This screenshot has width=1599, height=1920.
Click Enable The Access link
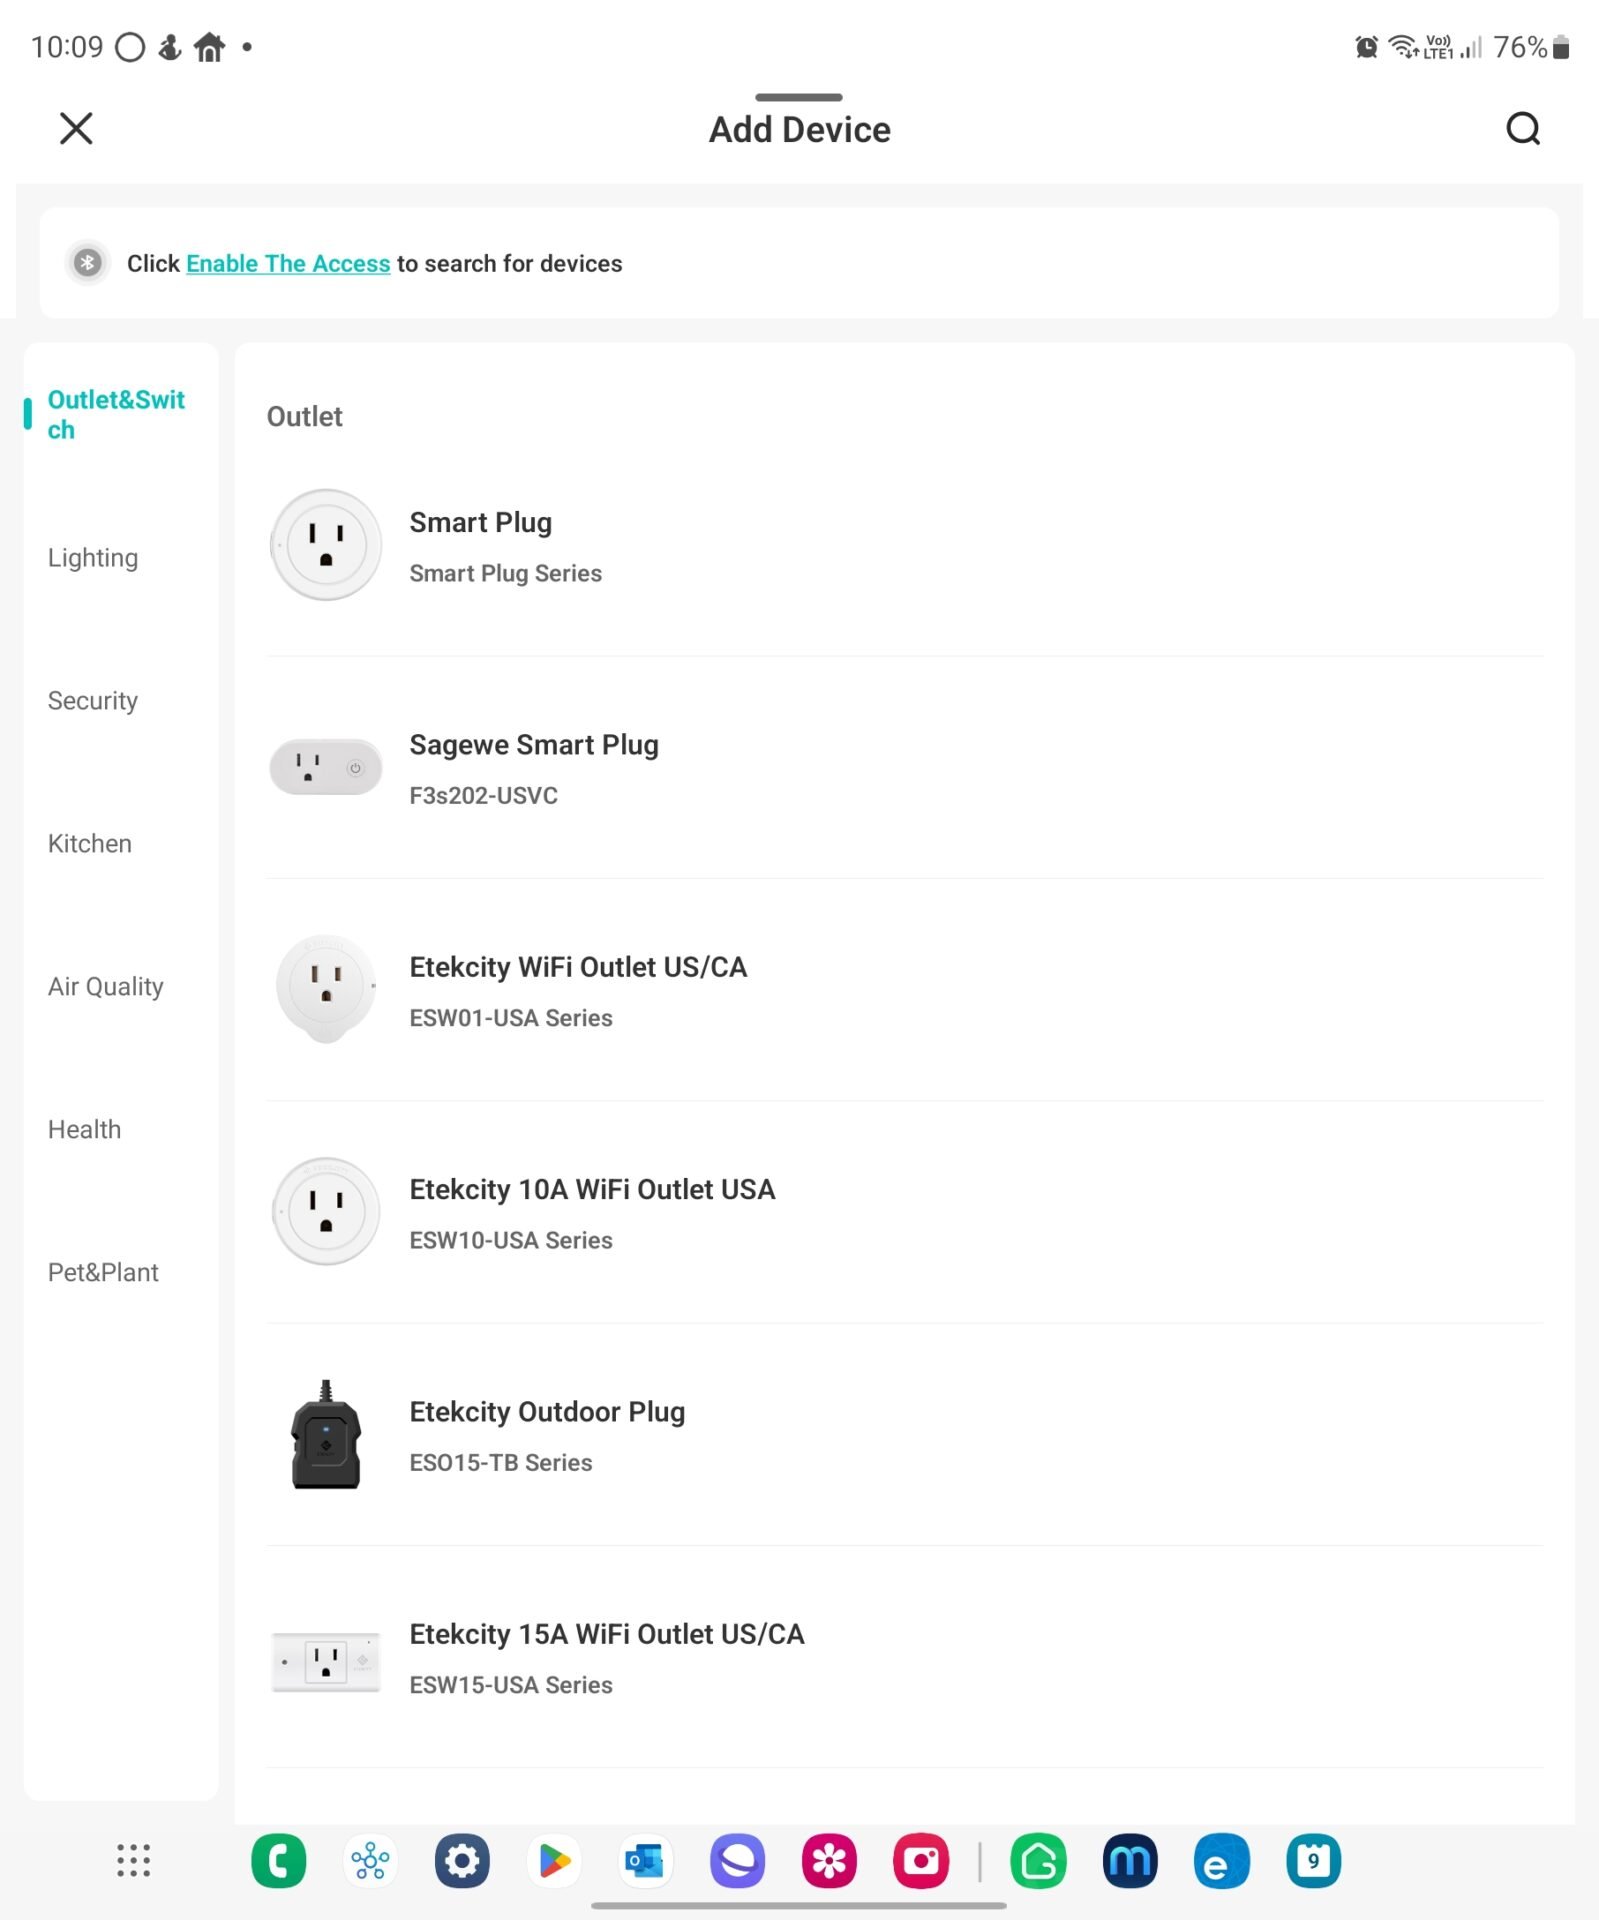[x=287, y=264]
